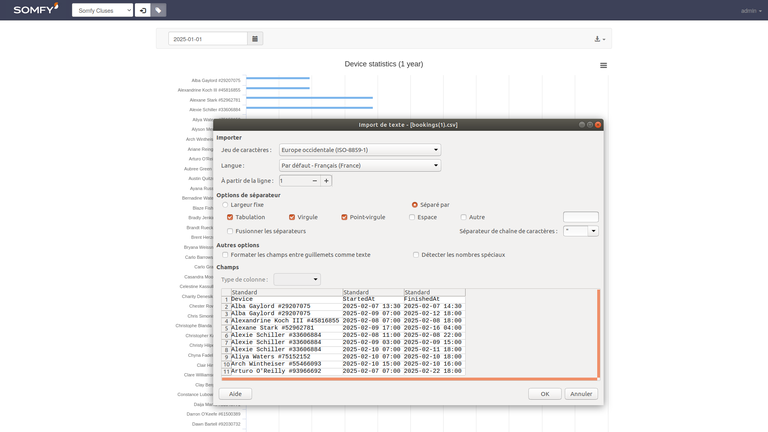The width and height of the screenshot is (768, 432).
Task: Click Arch Wintheiser #55466093 preview row
Action: (x=343, y=364)
